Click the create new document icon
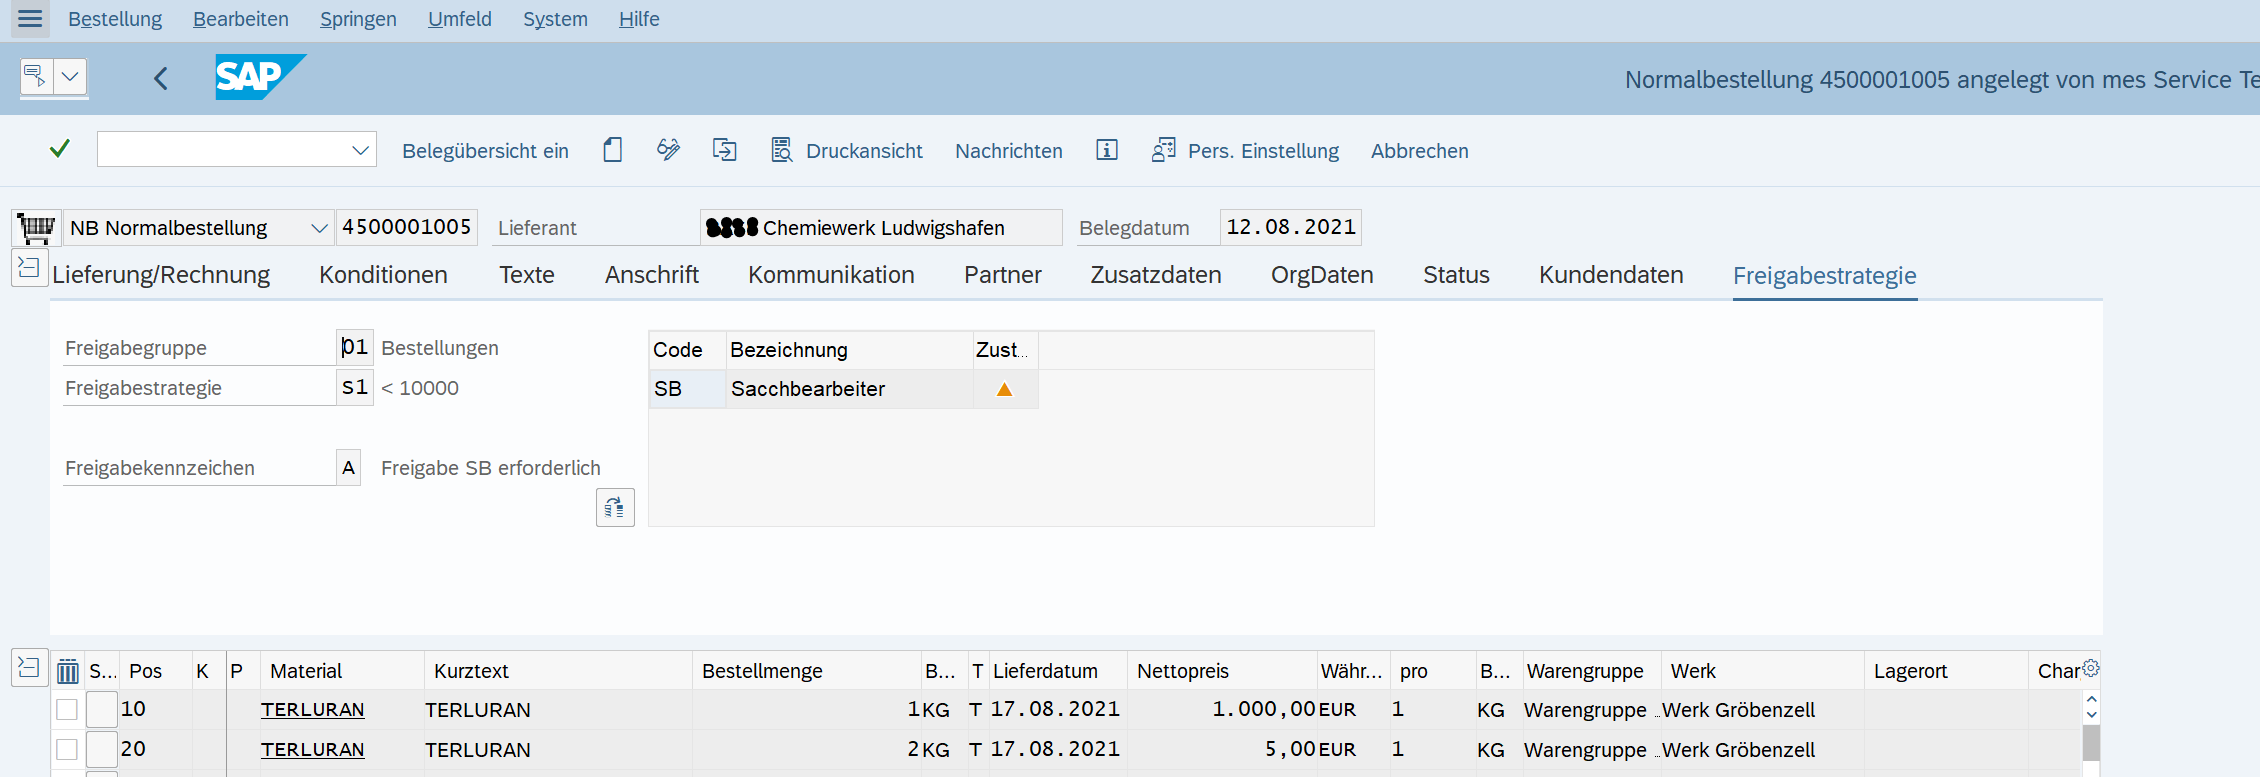The height and width of the screenshot is (777, 2260). click(613, 150)
